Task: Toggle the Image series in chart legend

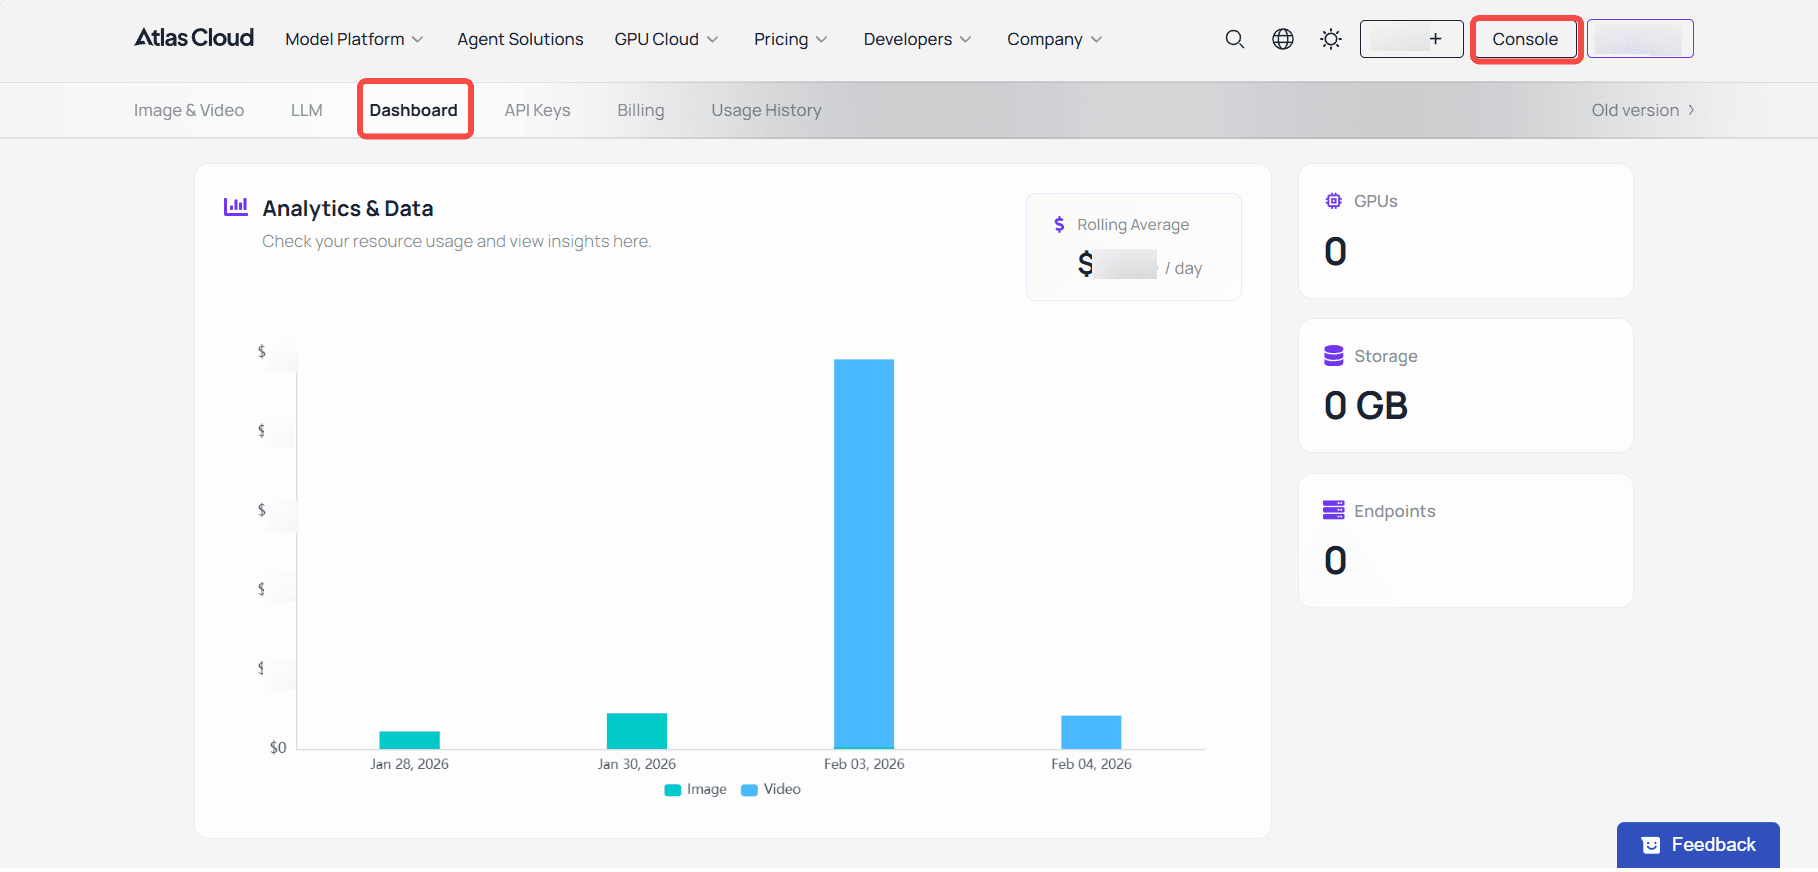Action: click(x=696, y=790)
